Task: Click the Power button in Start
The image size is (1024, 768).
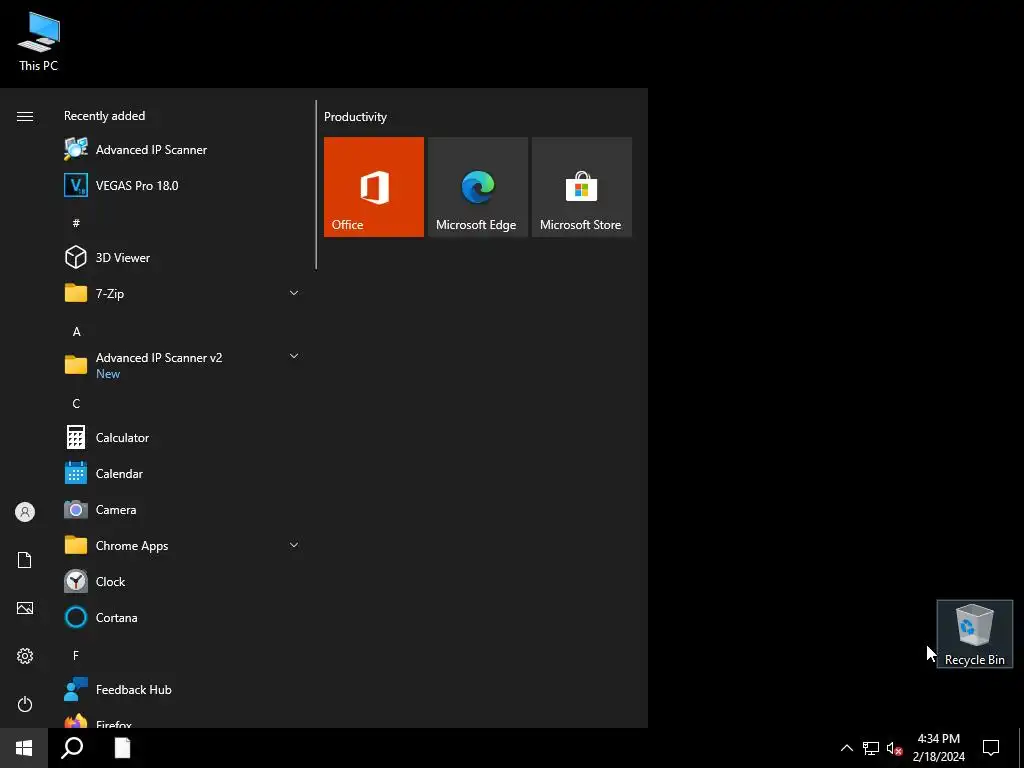Action: (x=25, y=704)
